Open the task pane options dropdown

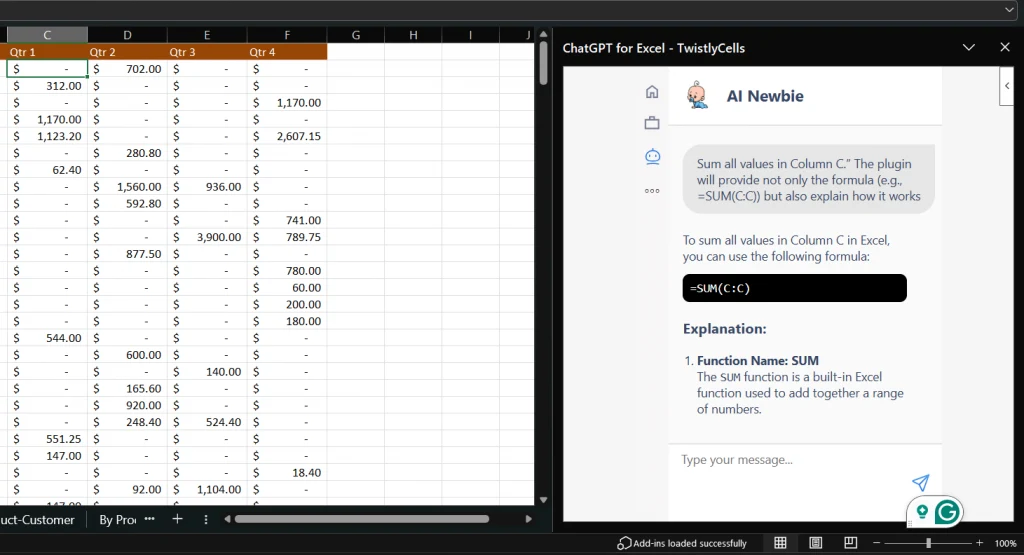(x=968, y=47)
